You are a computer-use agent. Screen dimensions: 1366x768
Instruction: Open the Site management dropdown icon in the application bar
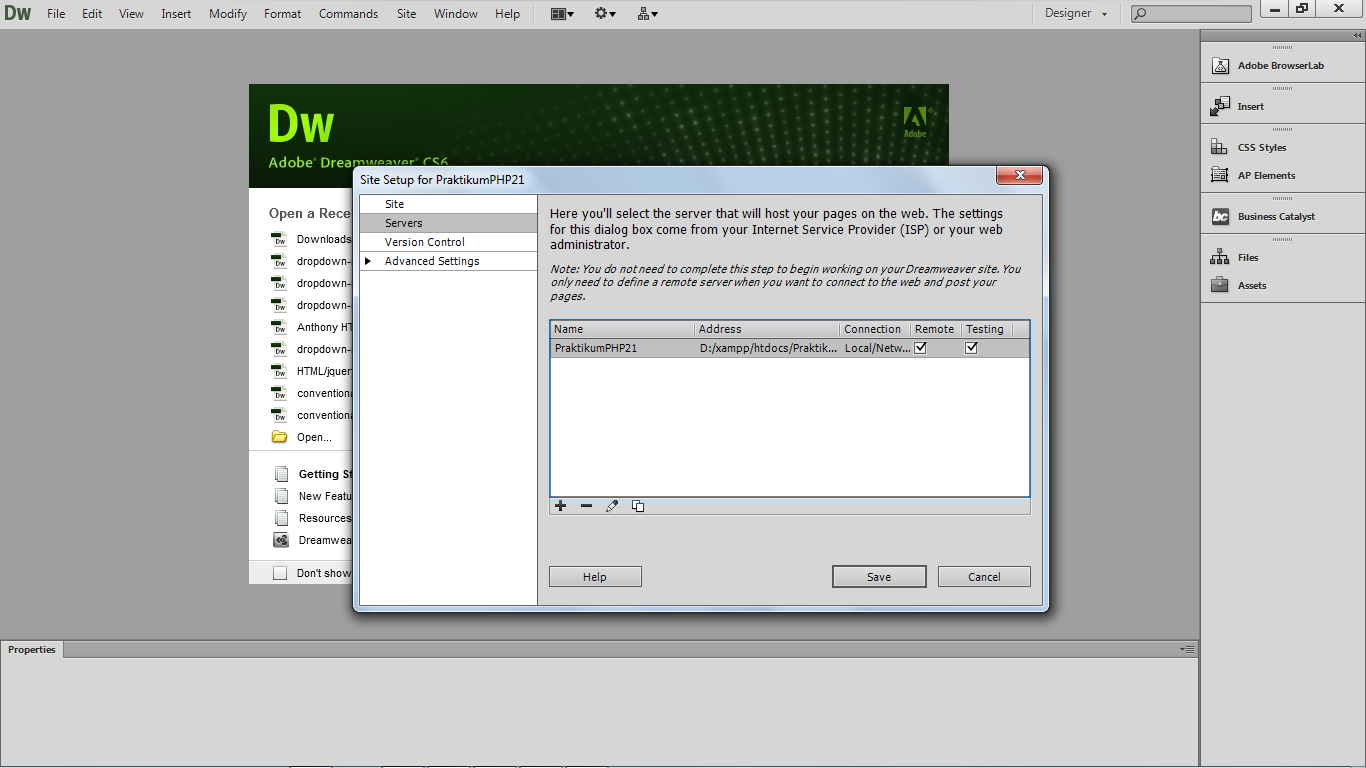[648, 14]
